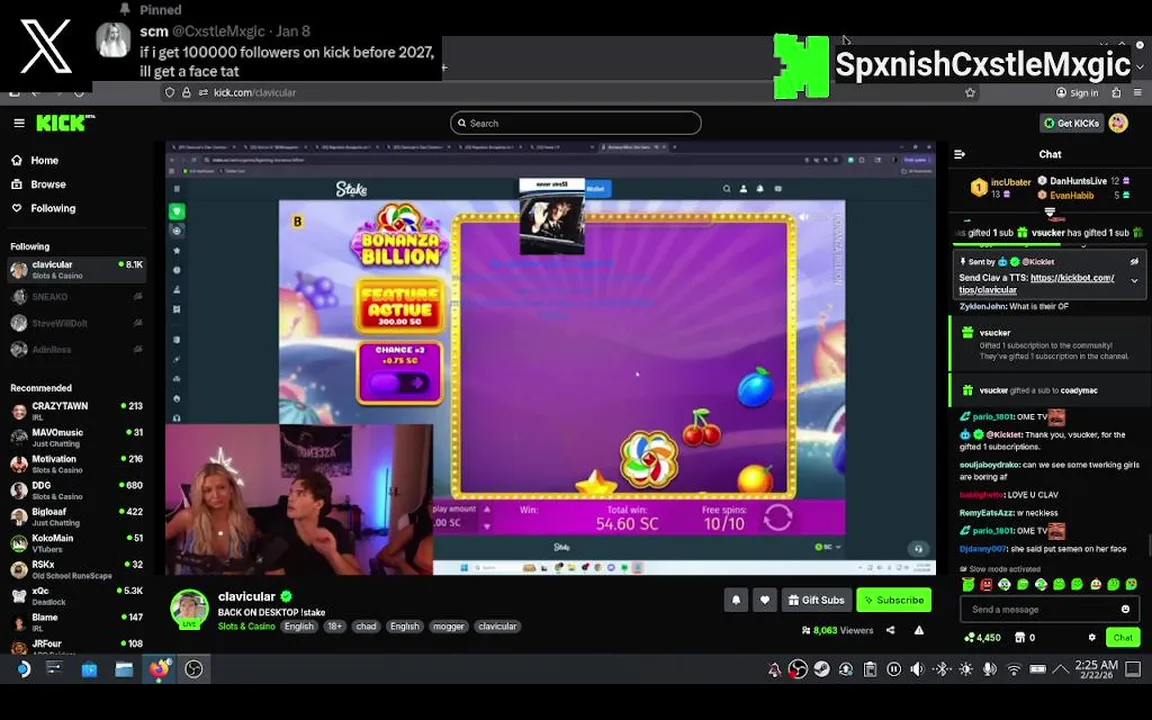Collapse chat with the arrow icon
1152x720 pixels.
pyautogui.click(x=960, y=154)
